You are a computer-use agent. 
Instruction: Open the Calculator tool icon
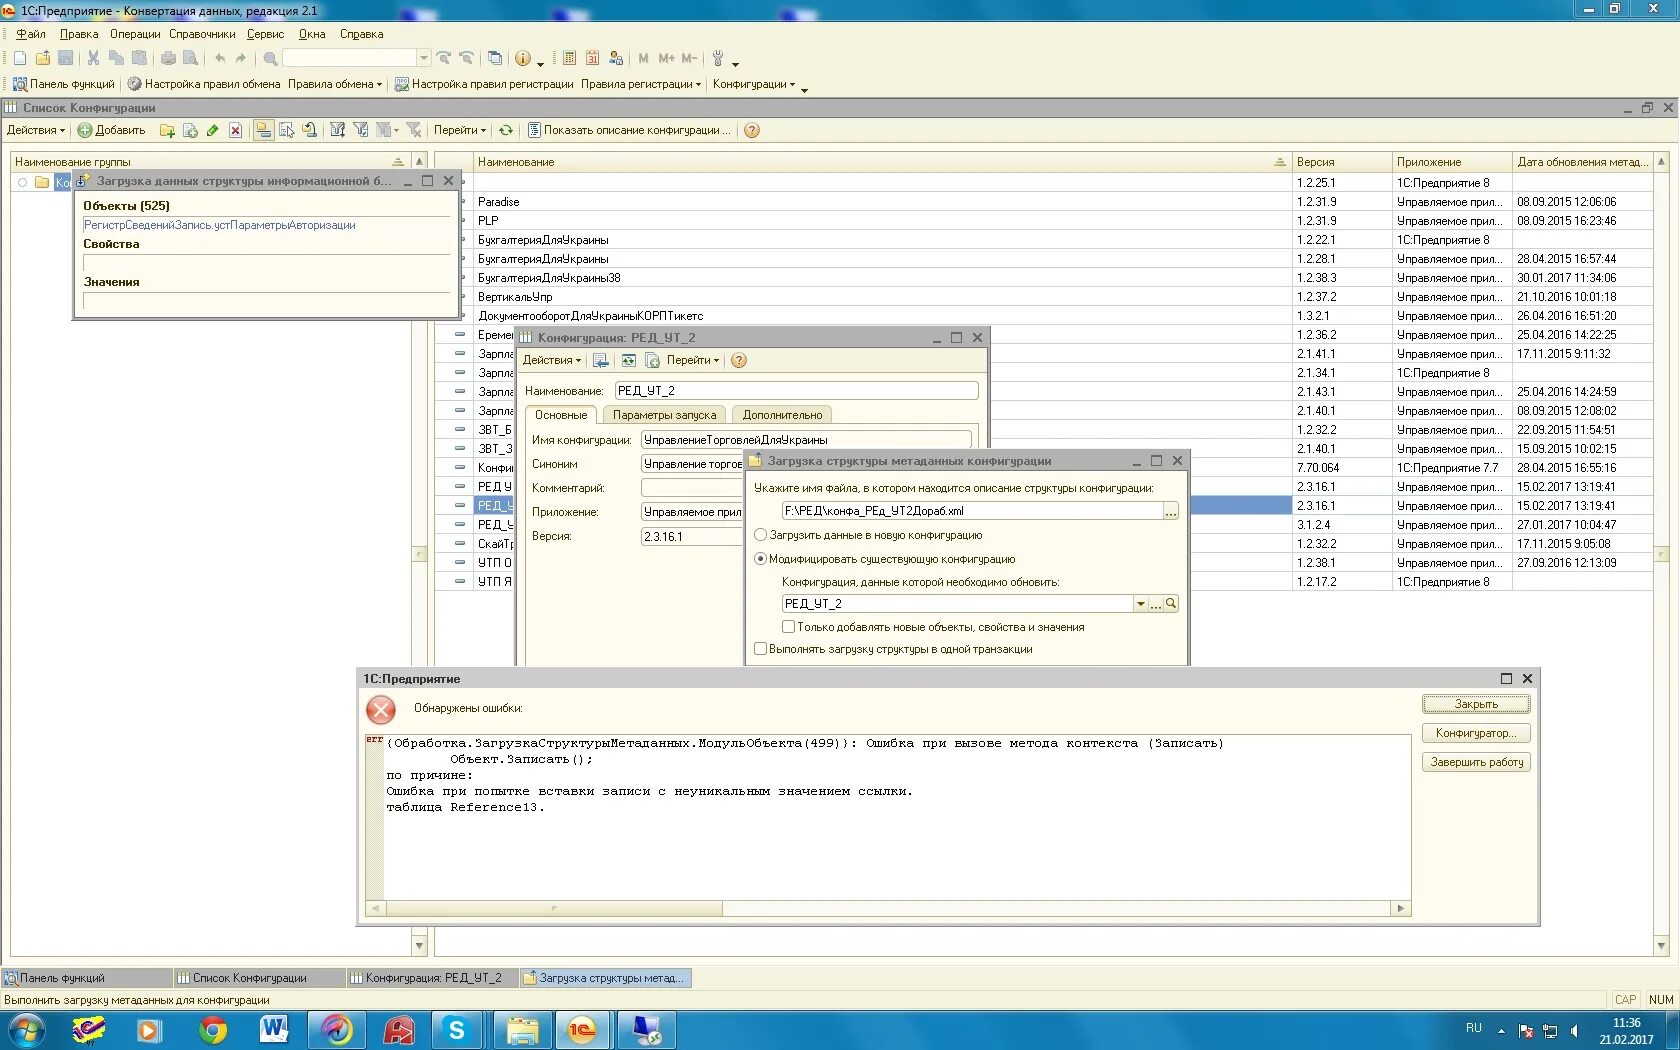(569, 58)
